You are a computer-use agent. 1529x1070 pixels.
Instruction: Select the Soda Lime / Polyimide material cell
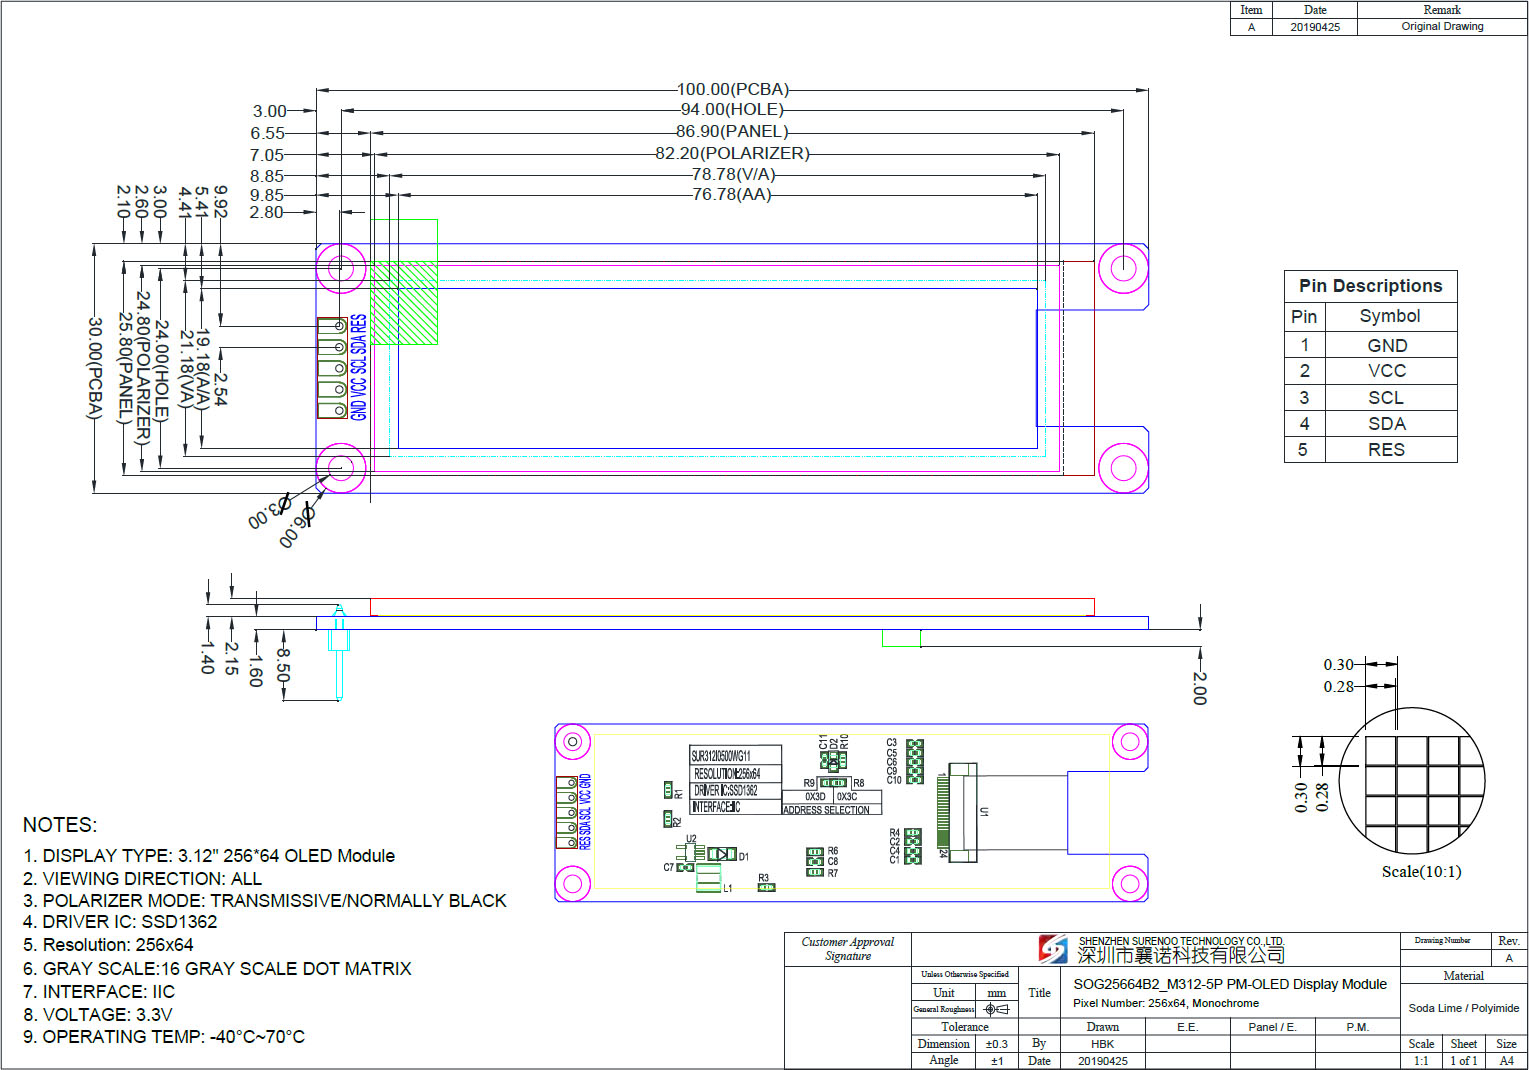click(x=1463, y=1008)
